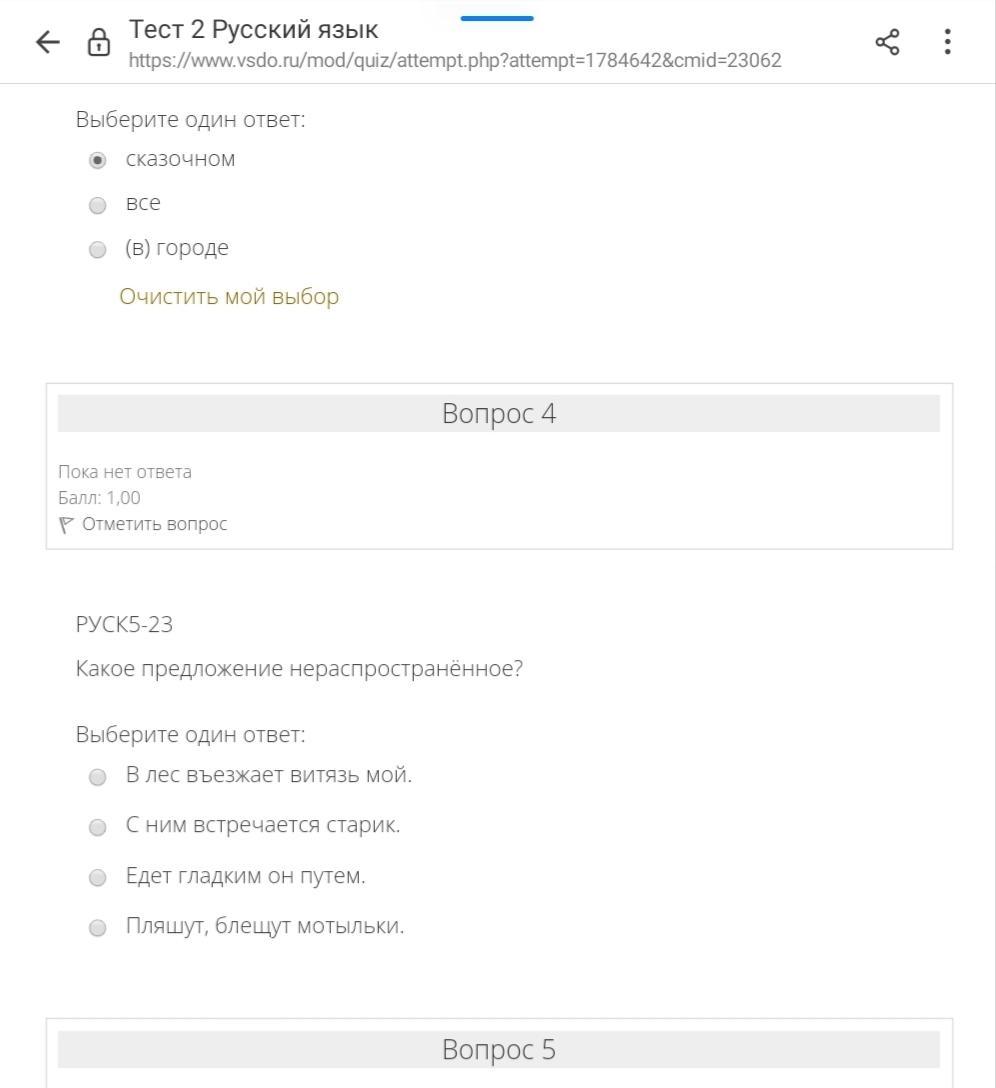Click the lock site-security icon

[x=98, y=43]
